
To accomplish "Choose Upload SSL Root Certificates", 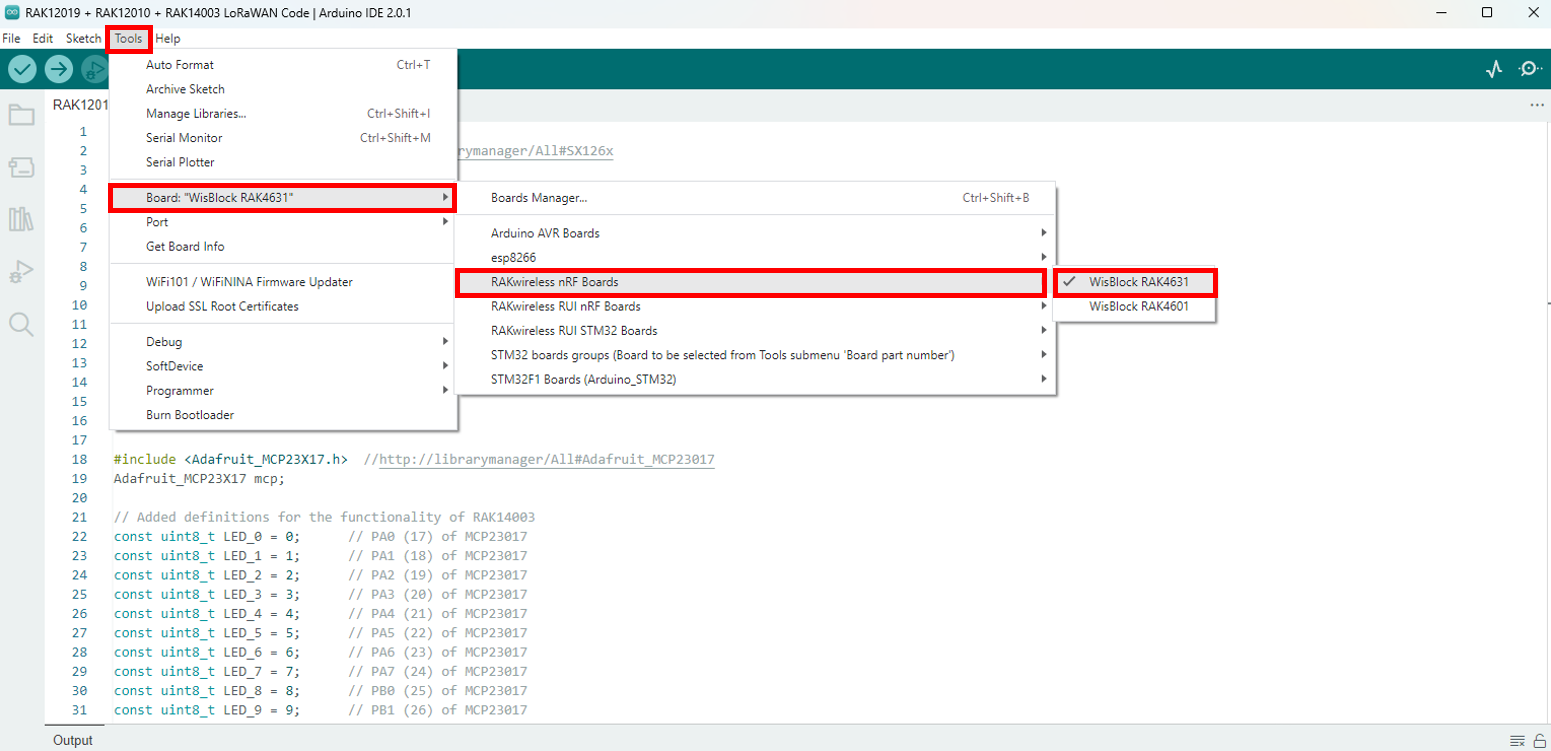I will [283, 306].
